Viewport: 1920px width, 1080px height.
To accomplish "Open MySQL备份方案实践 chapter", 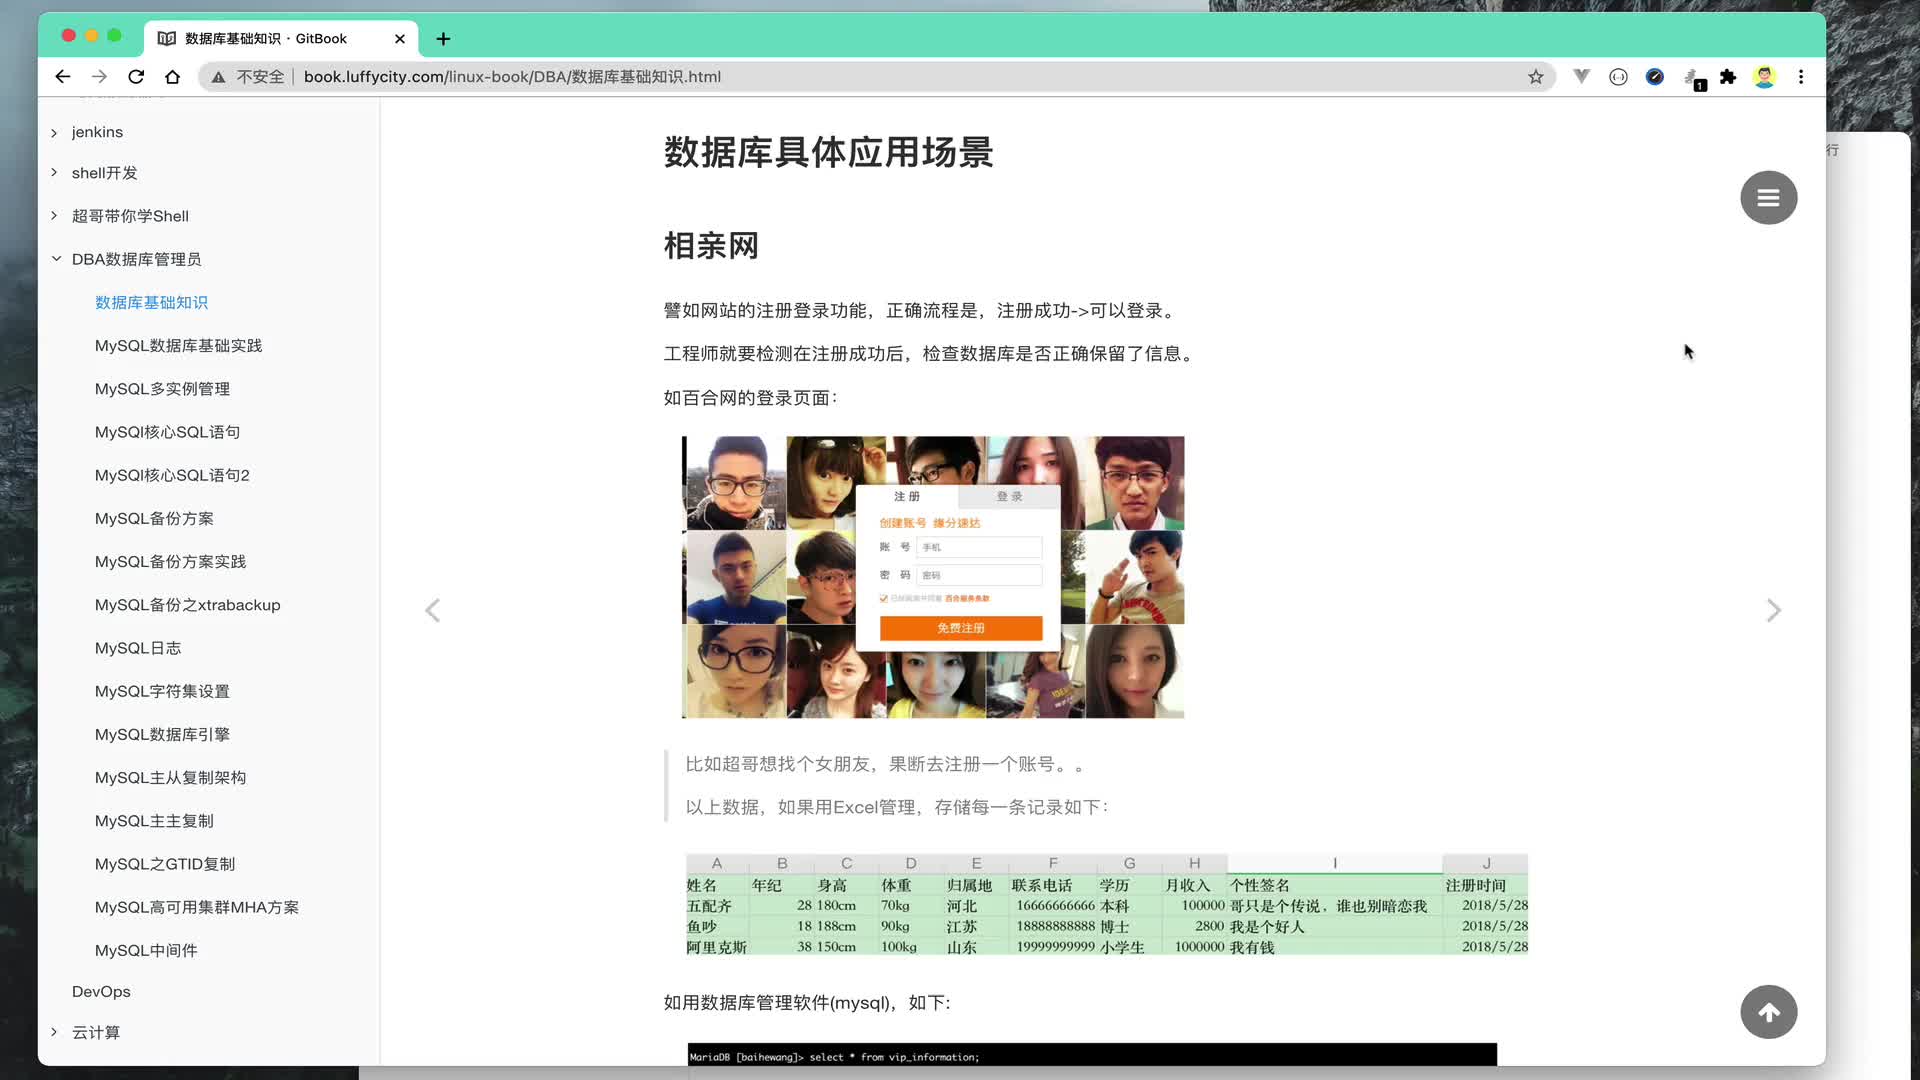I will pos(170,562).
